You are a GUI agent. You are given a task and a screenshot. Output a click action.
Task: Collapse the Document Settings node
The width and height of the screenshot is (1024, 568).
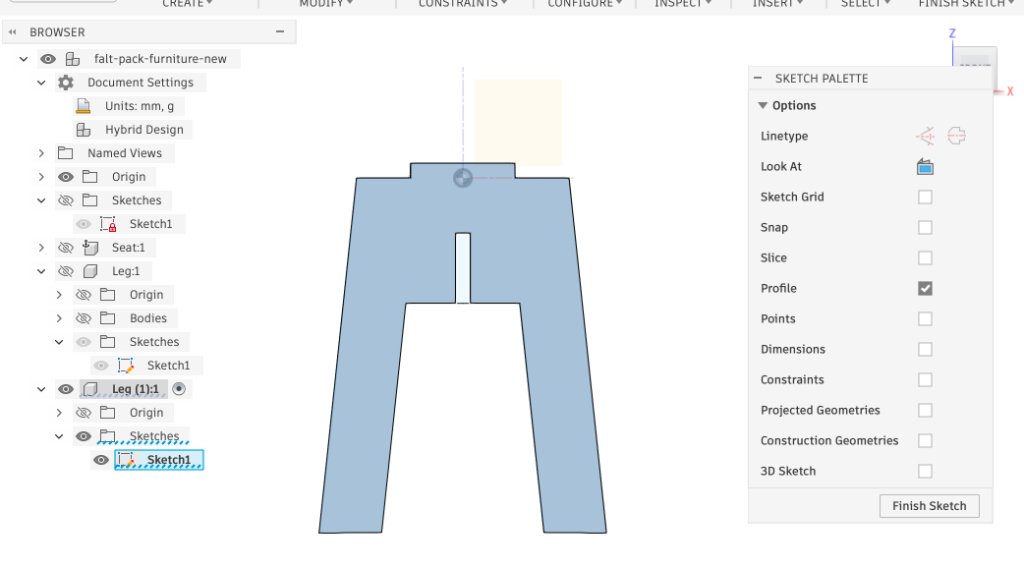[41, 82]
